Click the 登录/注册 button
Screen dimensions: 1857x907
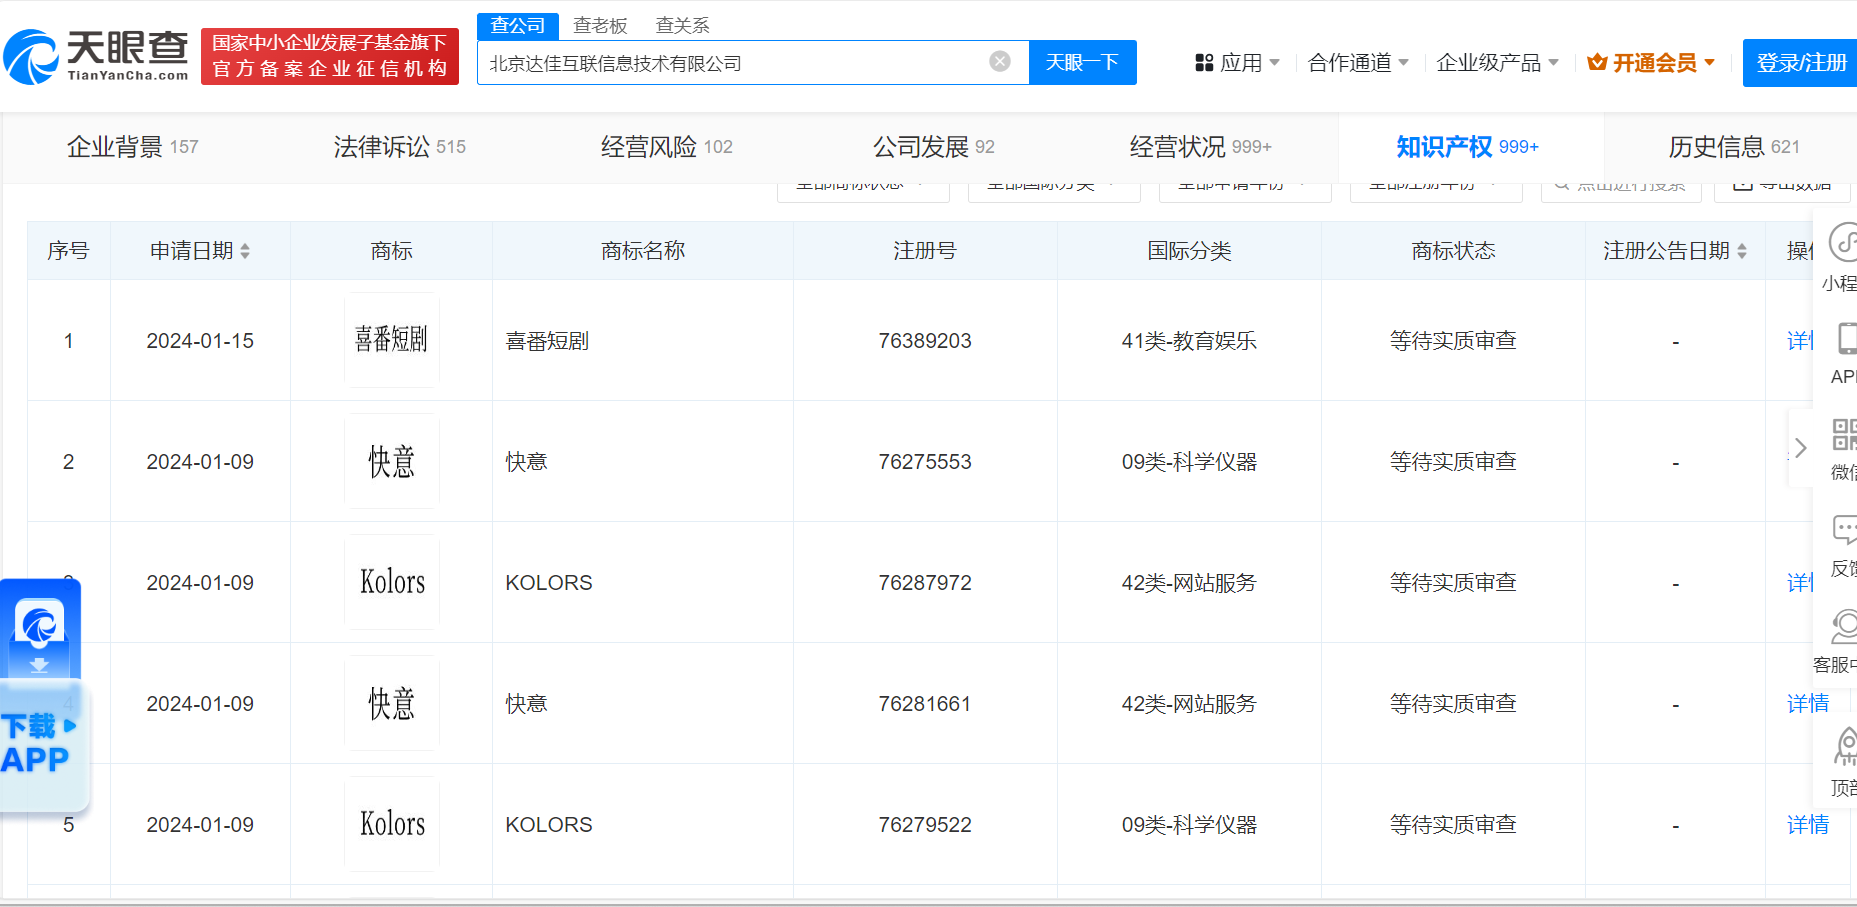point(1800,63)
